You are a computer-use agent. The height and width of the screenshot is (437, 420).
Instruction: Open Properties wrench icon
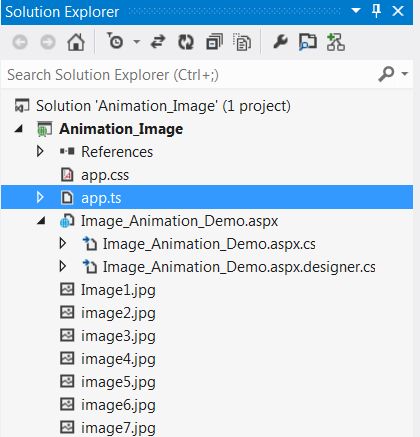click(280, 42)
